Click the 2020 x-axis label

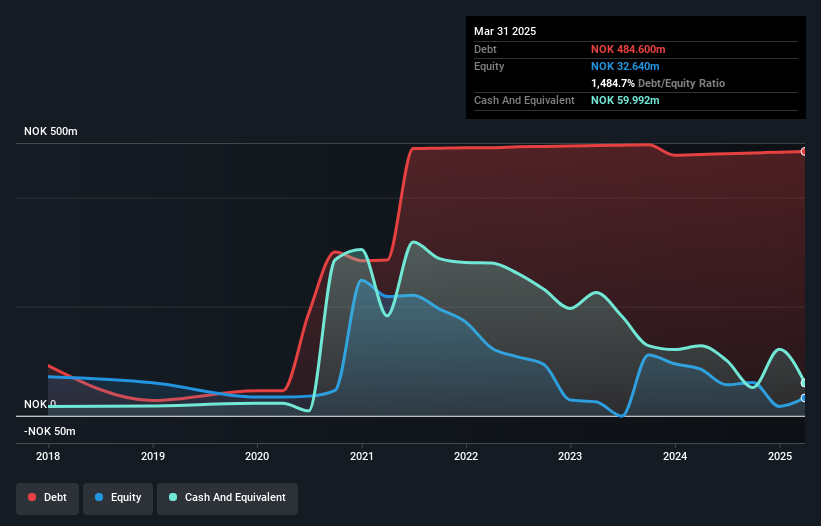[257, 456]
